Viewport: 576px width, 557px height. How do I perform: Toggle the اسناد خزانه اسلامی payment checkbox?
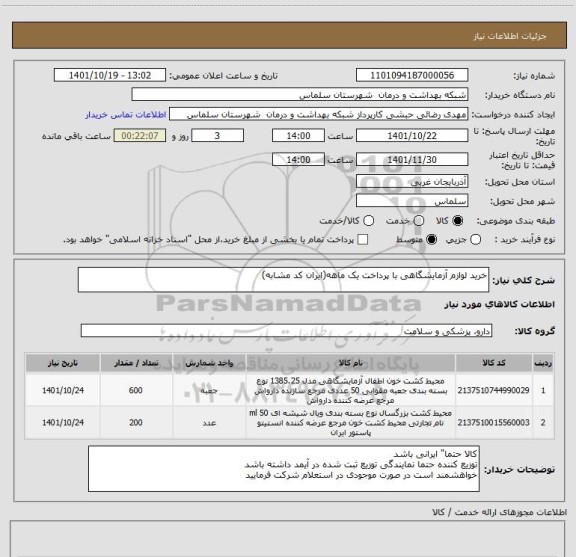coord(363,240)
